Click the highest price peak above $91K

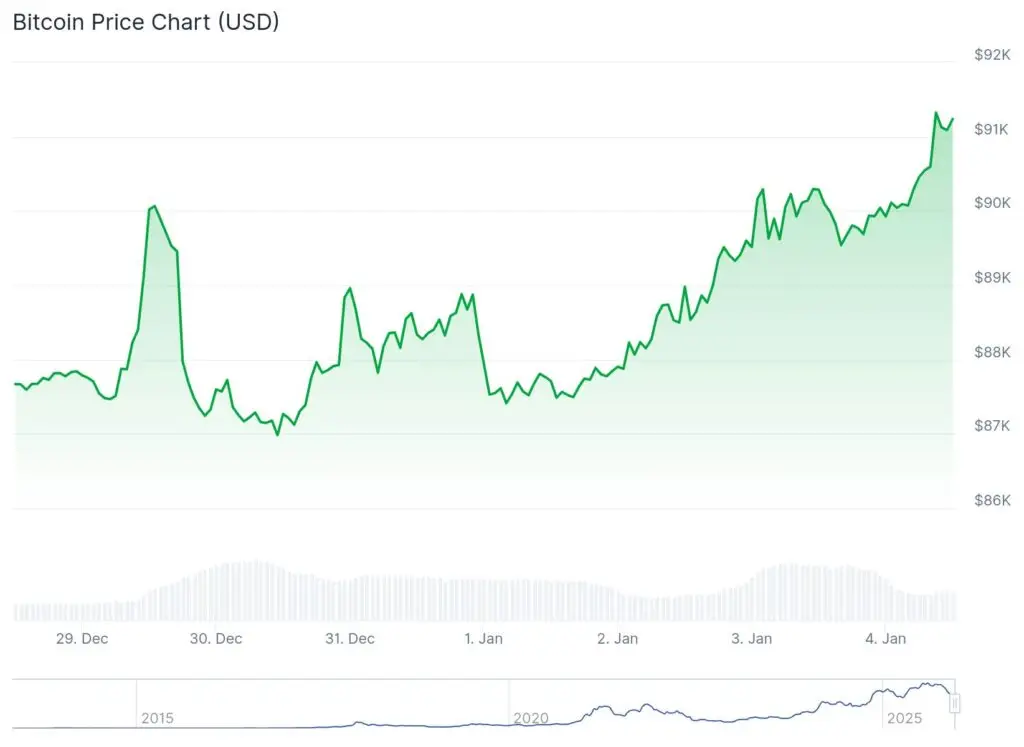click(x=936, y=113)
